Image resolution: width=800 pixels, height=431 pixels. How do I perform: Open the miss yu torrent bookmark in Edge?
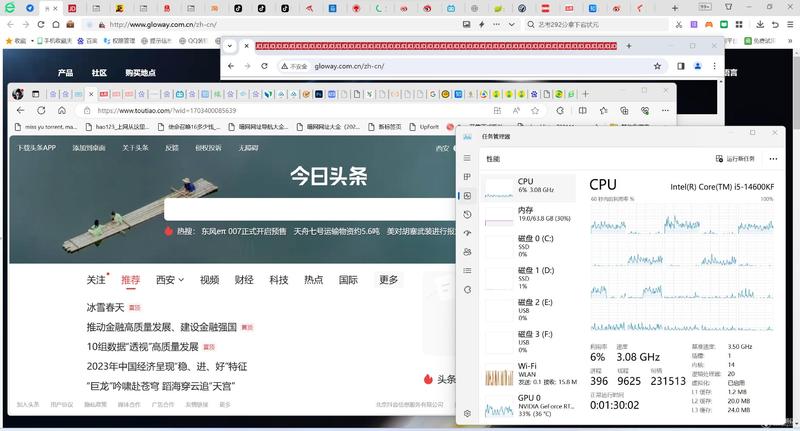(46, 126)
